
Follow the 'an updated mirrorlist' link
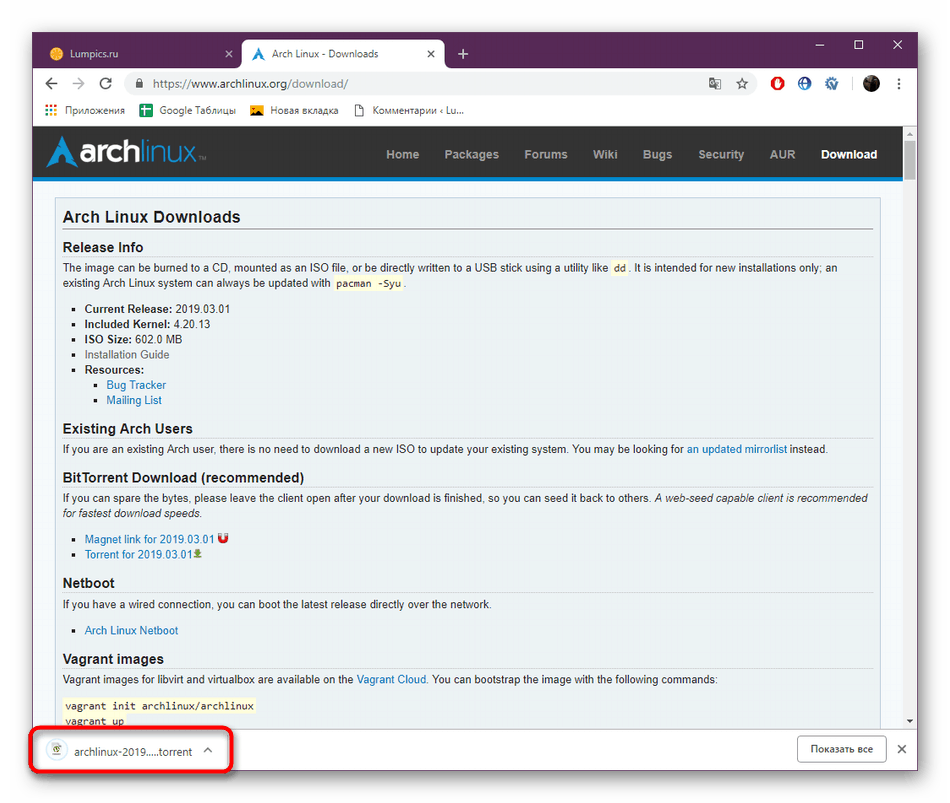736,449
